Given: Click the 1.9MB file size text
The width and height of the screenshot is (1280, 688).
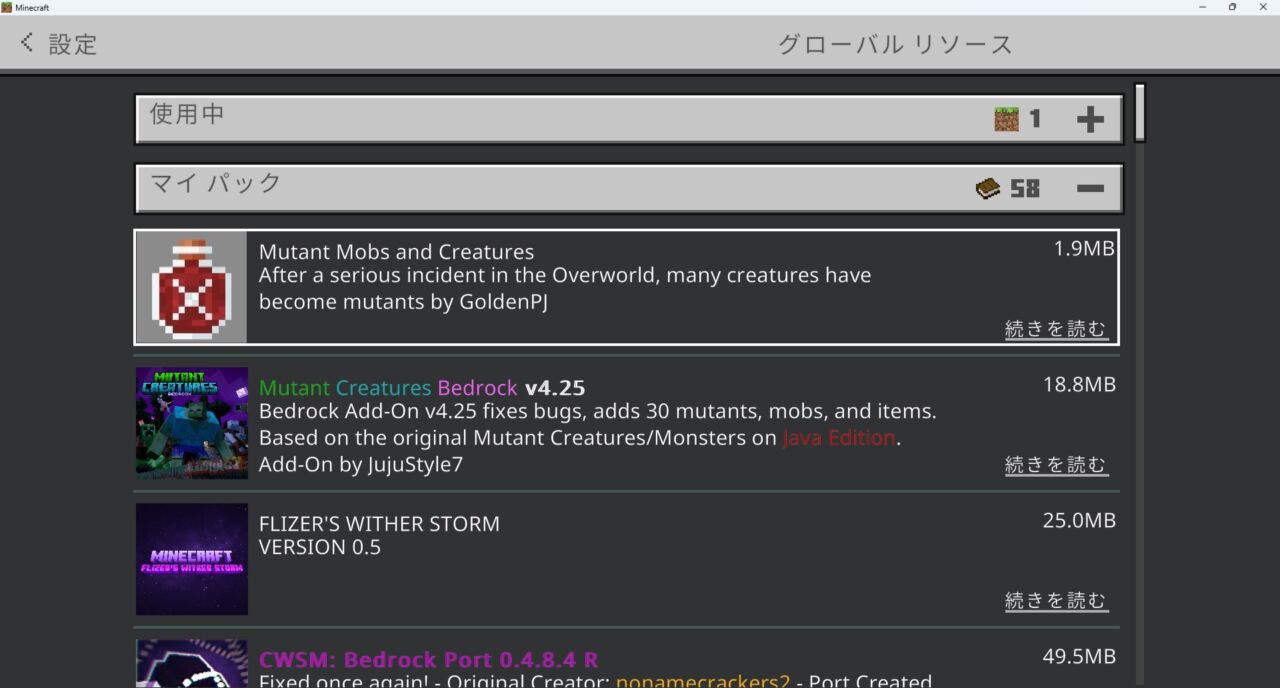Looking at the screenshot, I should click(x=1084, y=249).
